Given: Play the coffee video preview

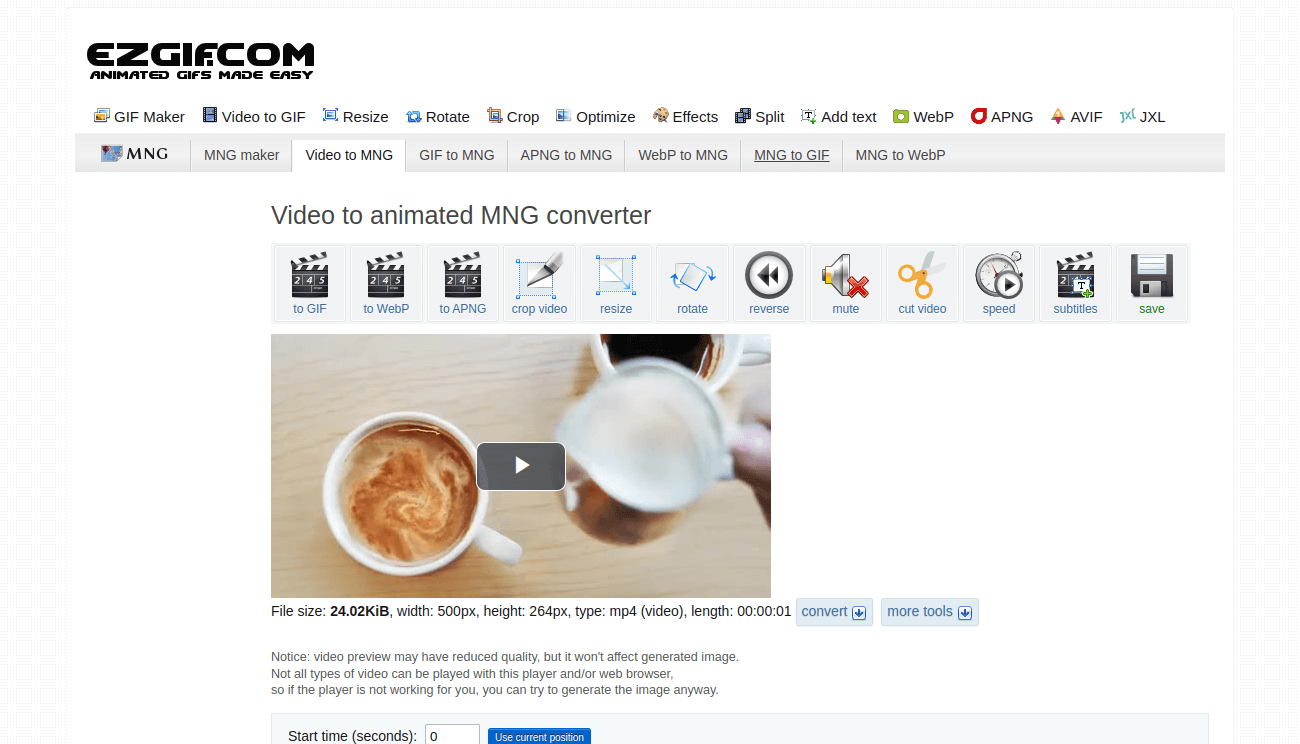Looking at the screenshot, I should pyautogui.click(x=520, y=466).
